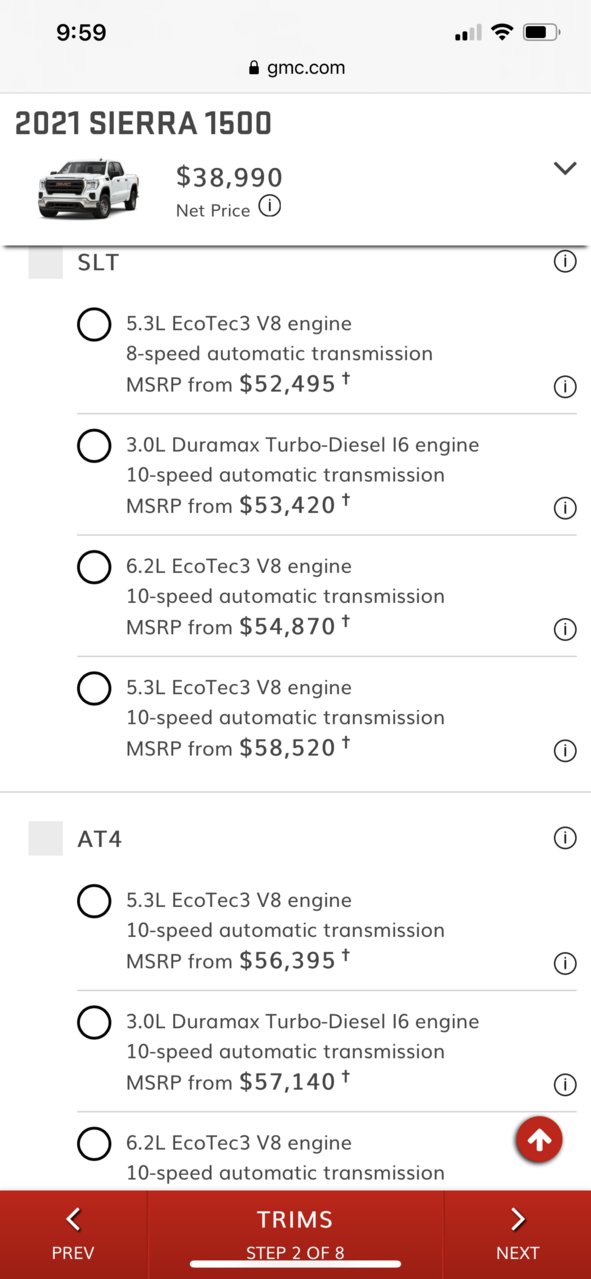
Task: Toggle the AT4 trim checkbox
Action: [46, 838]
